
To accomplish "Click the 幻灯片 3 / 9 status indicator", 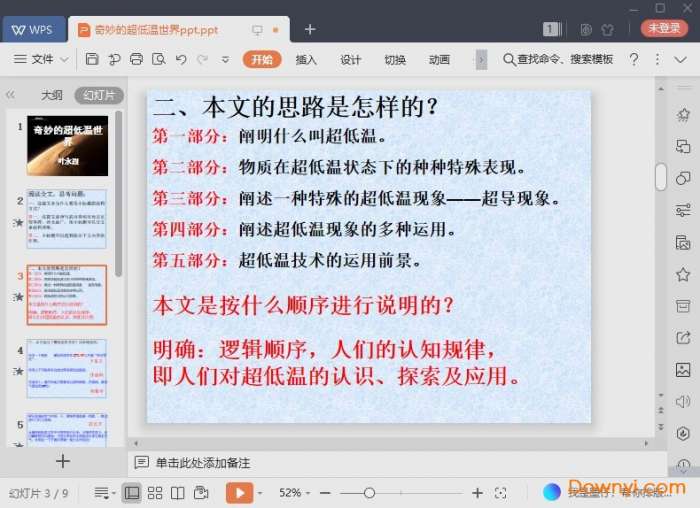I will pyautogui.click(x=38, y=493).
